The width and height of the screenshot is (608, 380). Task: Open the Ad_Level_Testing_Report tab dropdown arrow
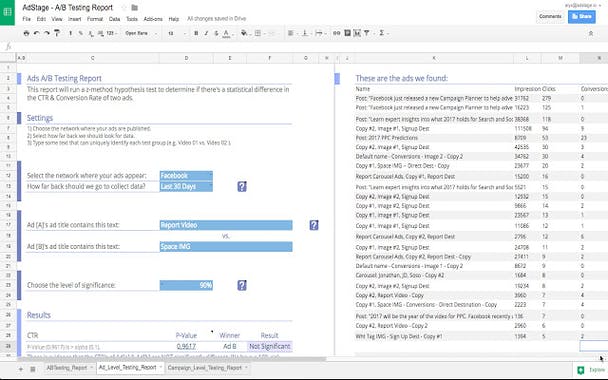161,367
